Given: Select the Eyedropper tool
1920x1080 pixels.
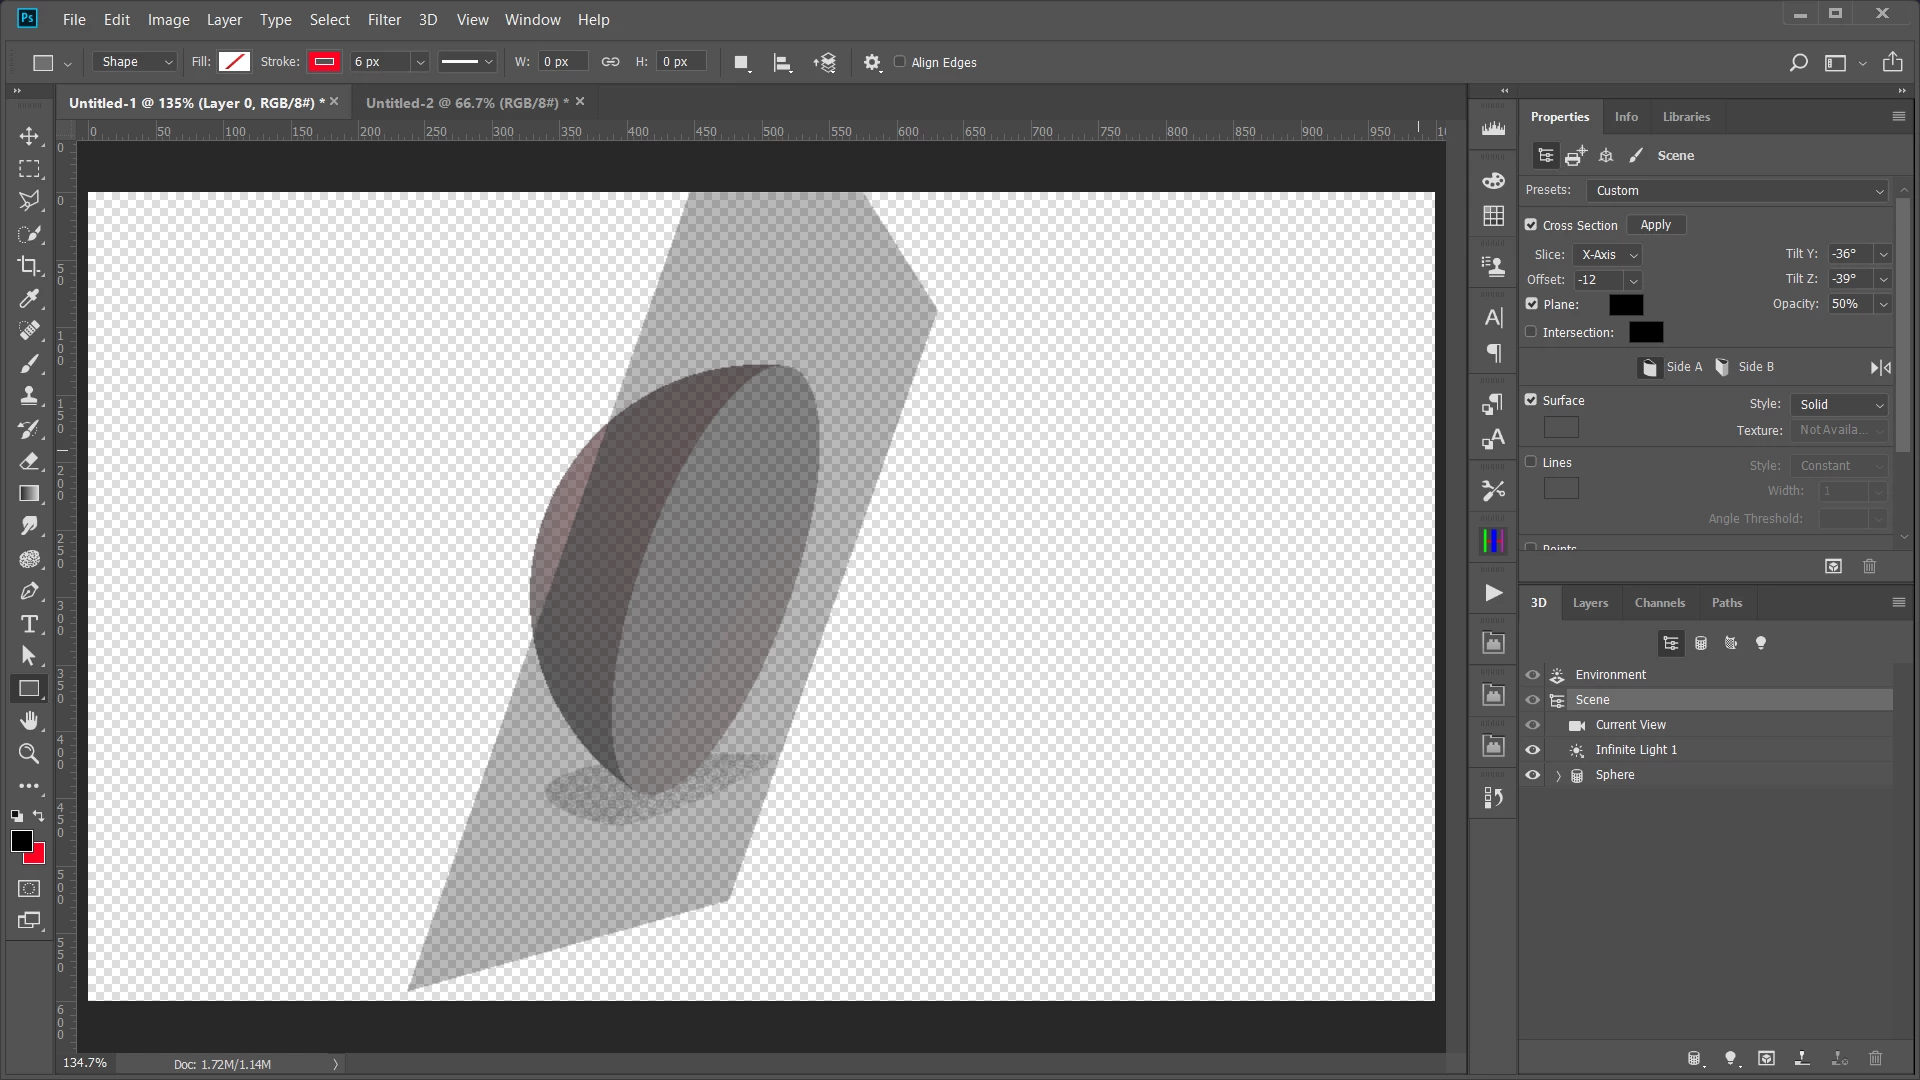Looking at the screenshot, I should pyautogui.click(x=29, y=298).
